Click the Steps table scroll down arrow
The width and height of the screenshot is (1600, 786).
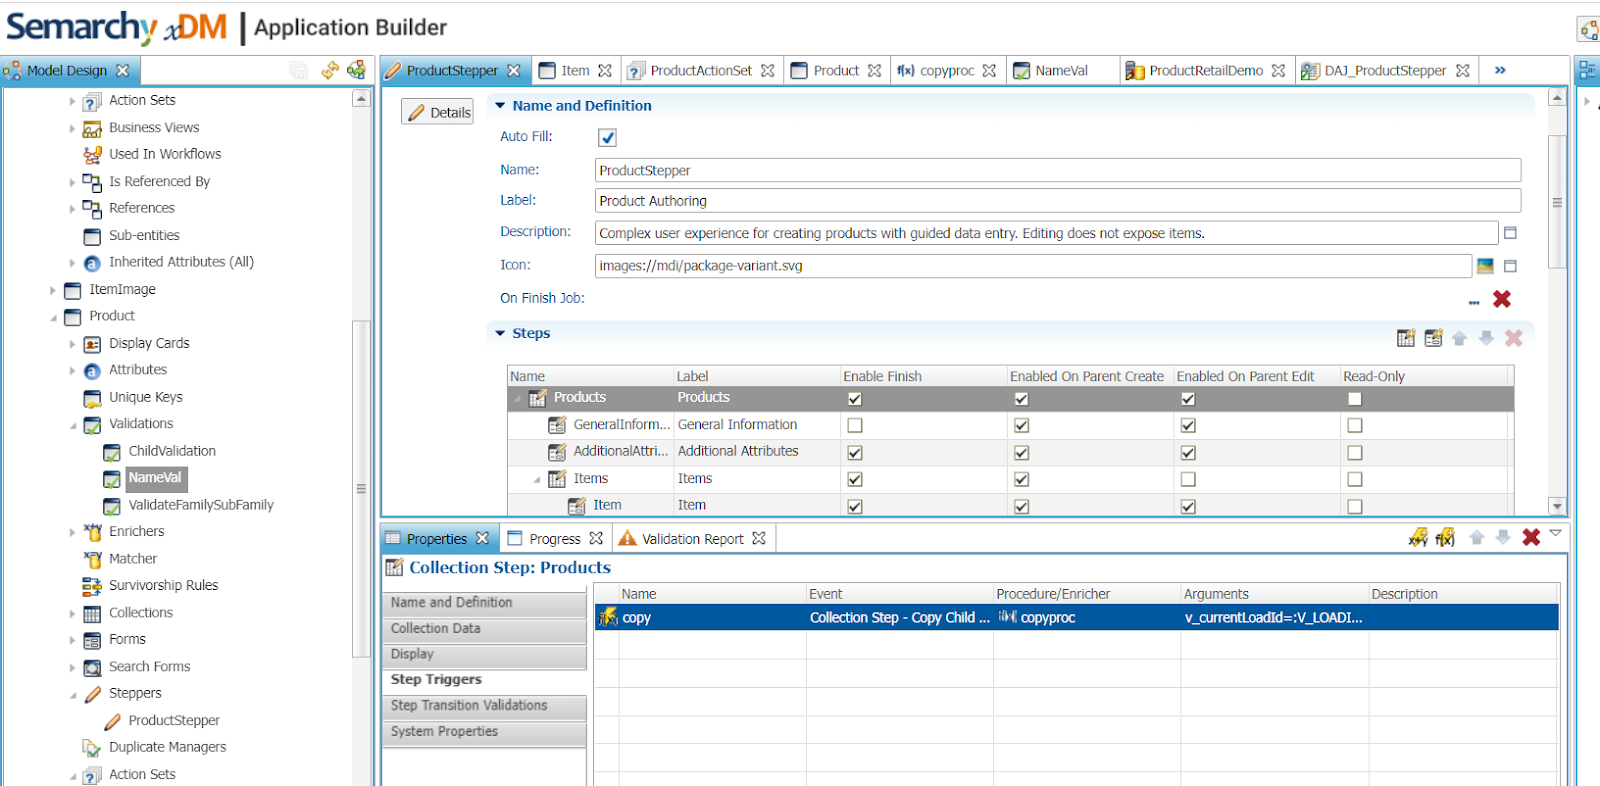(x=1556, y=506)
